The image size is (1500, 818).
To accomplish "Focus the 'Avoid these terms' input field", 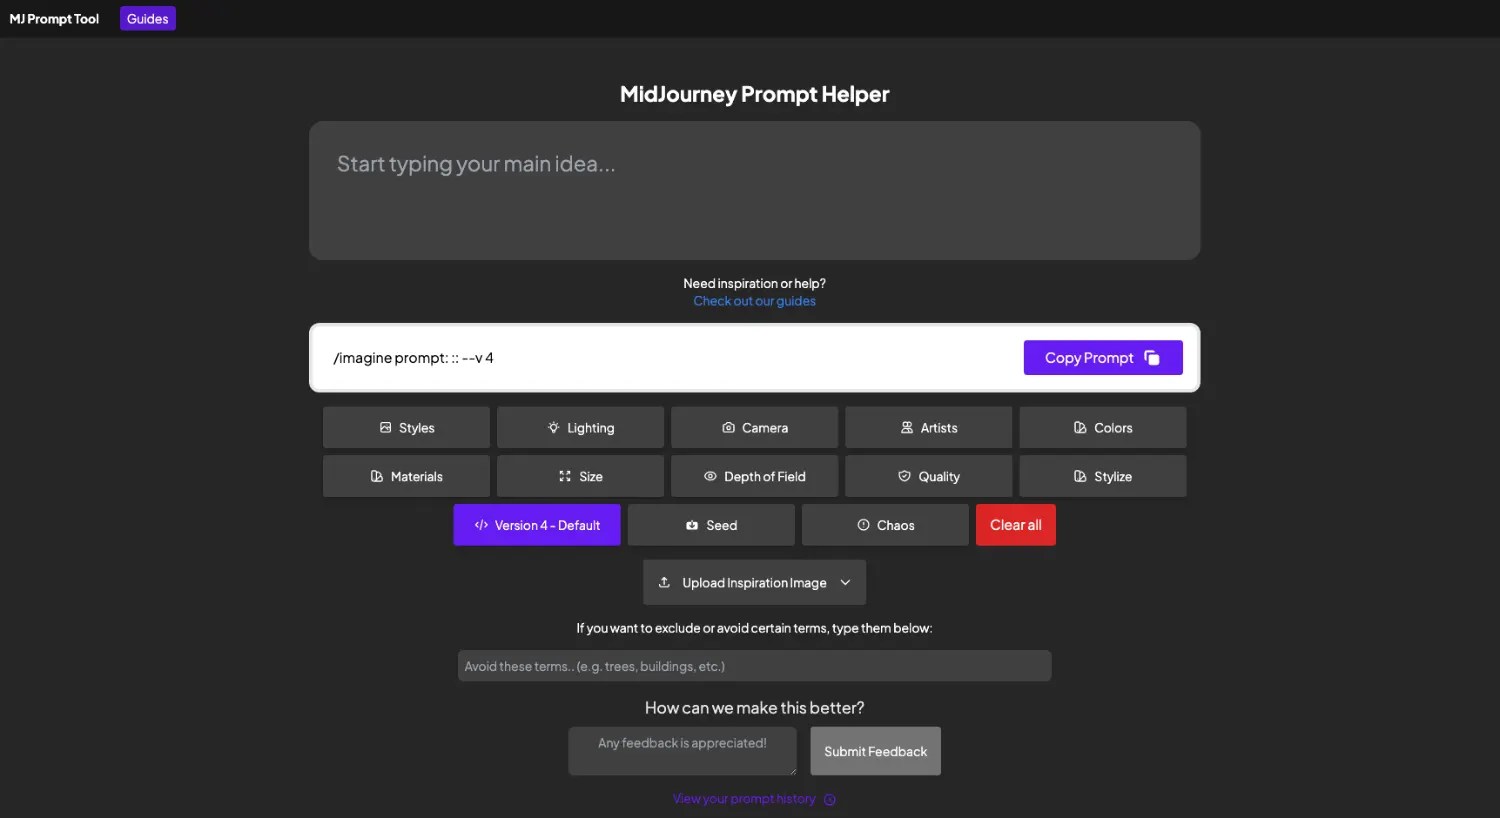I will coord(754,666).
